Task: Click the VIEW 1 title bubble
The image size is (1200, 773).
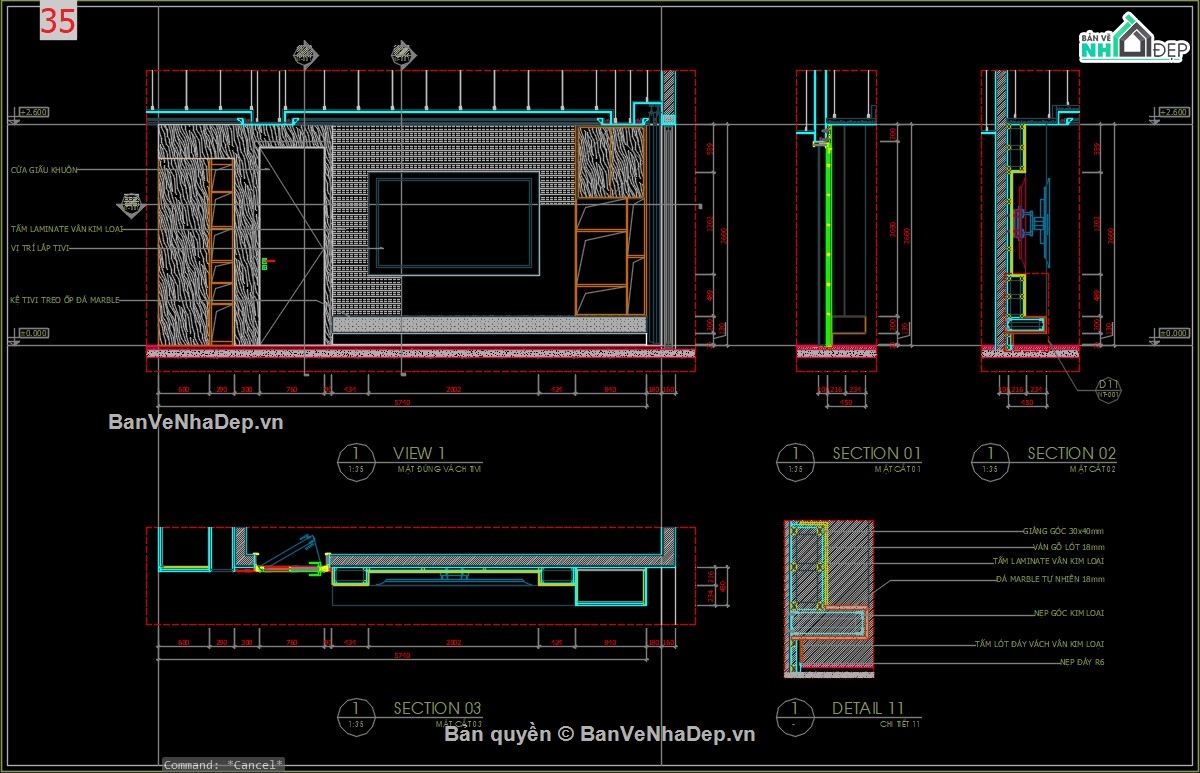Action: point(356,459)
